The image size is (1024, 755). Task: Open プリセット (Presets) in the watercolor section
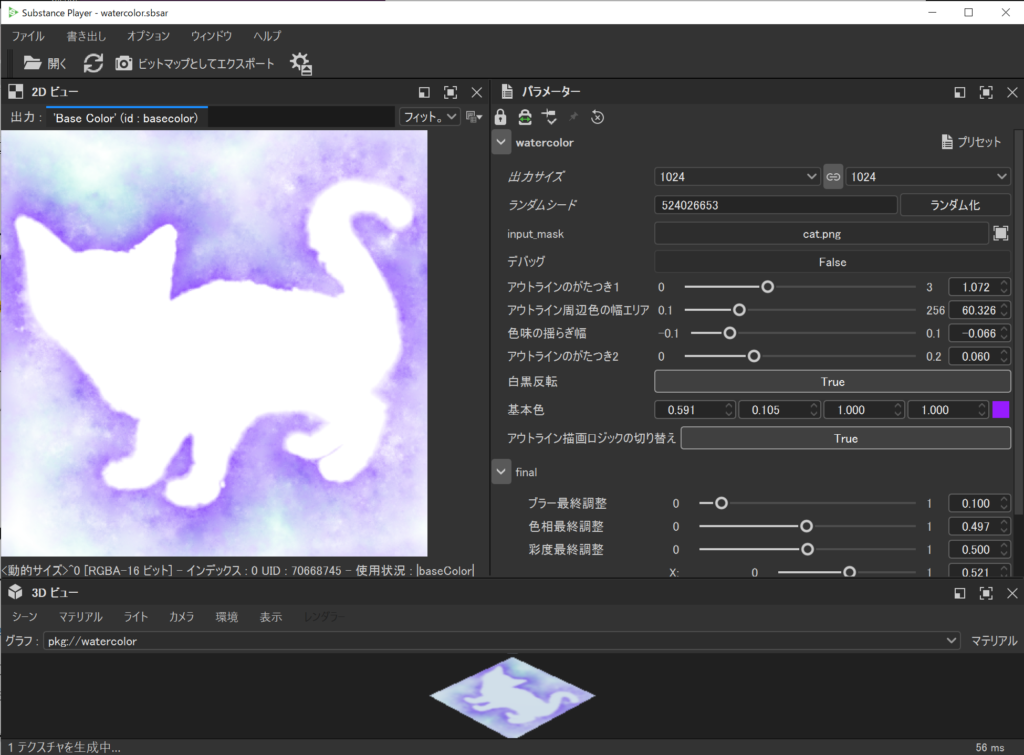click(x=970, y=142)
